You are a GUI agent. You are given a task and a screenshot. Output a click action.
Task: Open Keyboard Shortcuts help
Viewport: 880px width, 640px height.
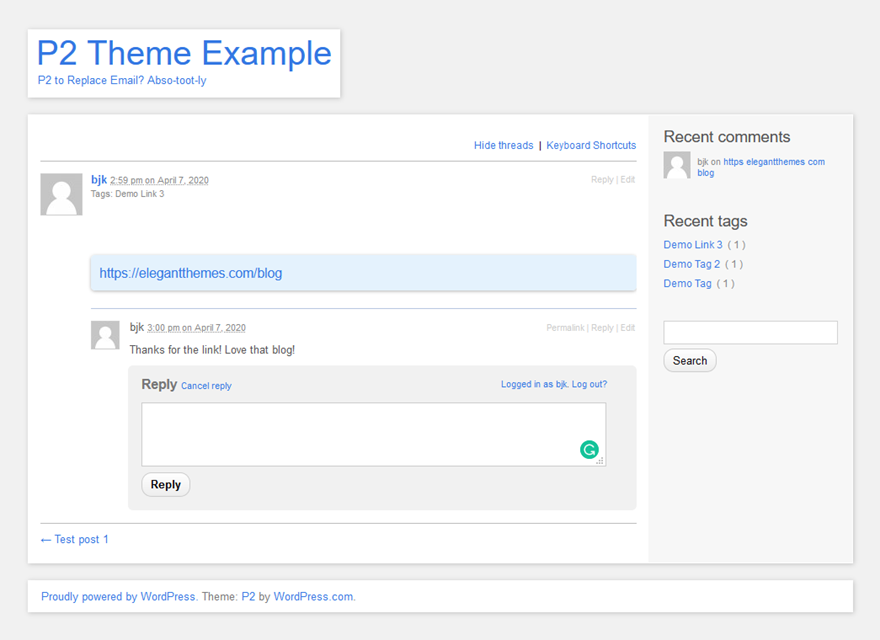tap(591, 146)
